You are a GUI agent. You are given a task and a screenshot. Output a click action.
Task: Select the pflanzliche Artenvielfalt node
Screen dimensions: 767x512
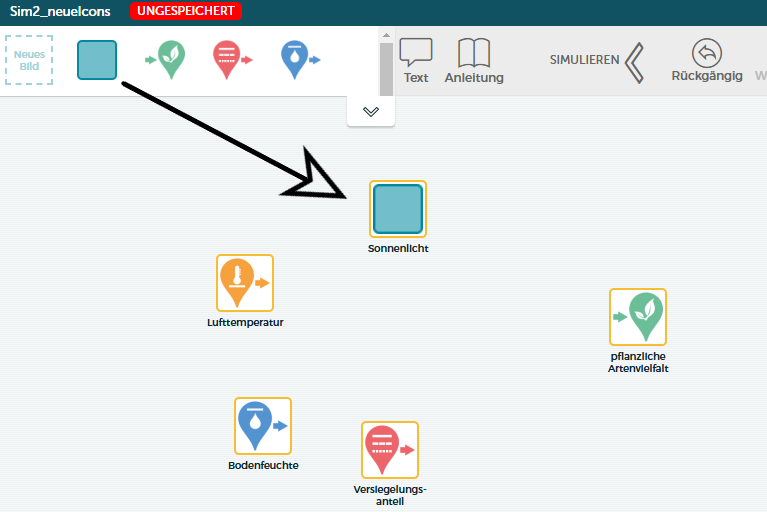[638, 317]
